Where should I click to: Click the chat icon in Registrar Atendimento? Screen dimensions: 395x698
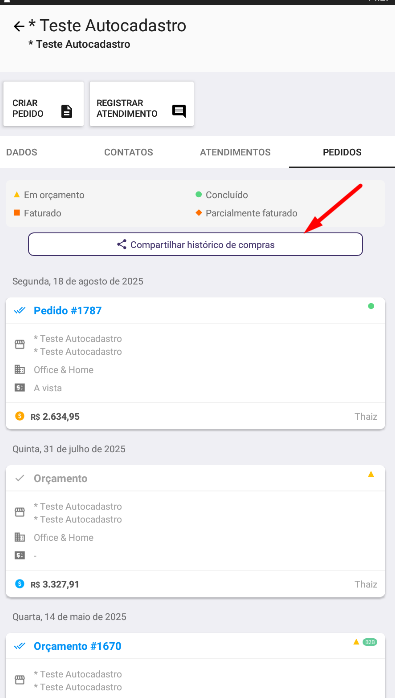point(179,111)
